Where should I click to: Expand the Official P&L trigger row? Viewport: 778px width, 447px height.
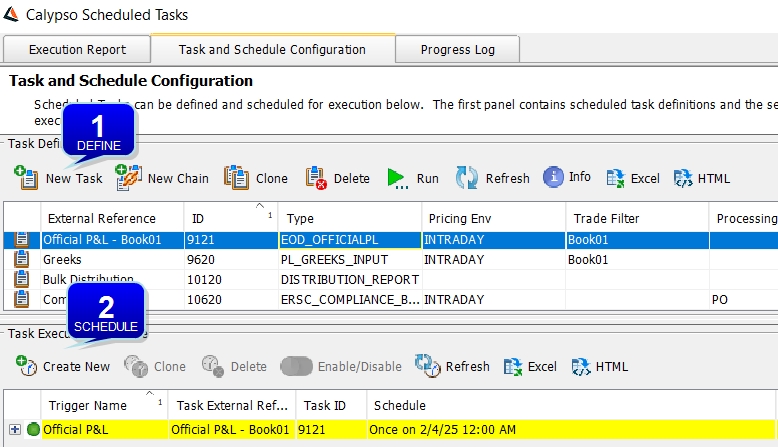click(15, 430)
